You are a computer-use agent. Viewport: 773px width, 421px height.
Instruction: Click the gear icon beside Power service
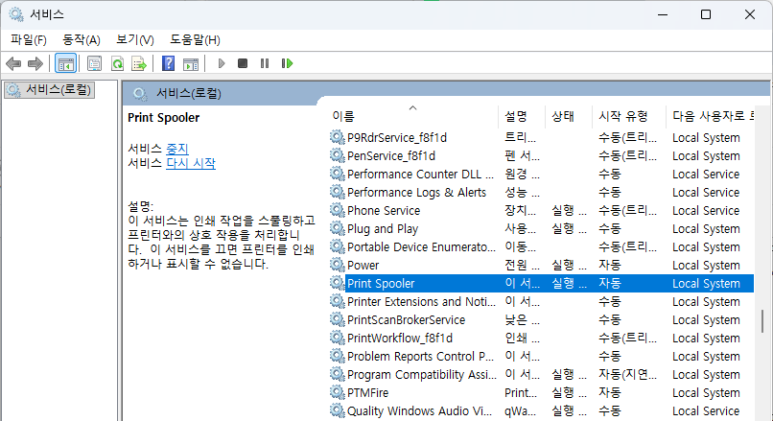[337, 265]
